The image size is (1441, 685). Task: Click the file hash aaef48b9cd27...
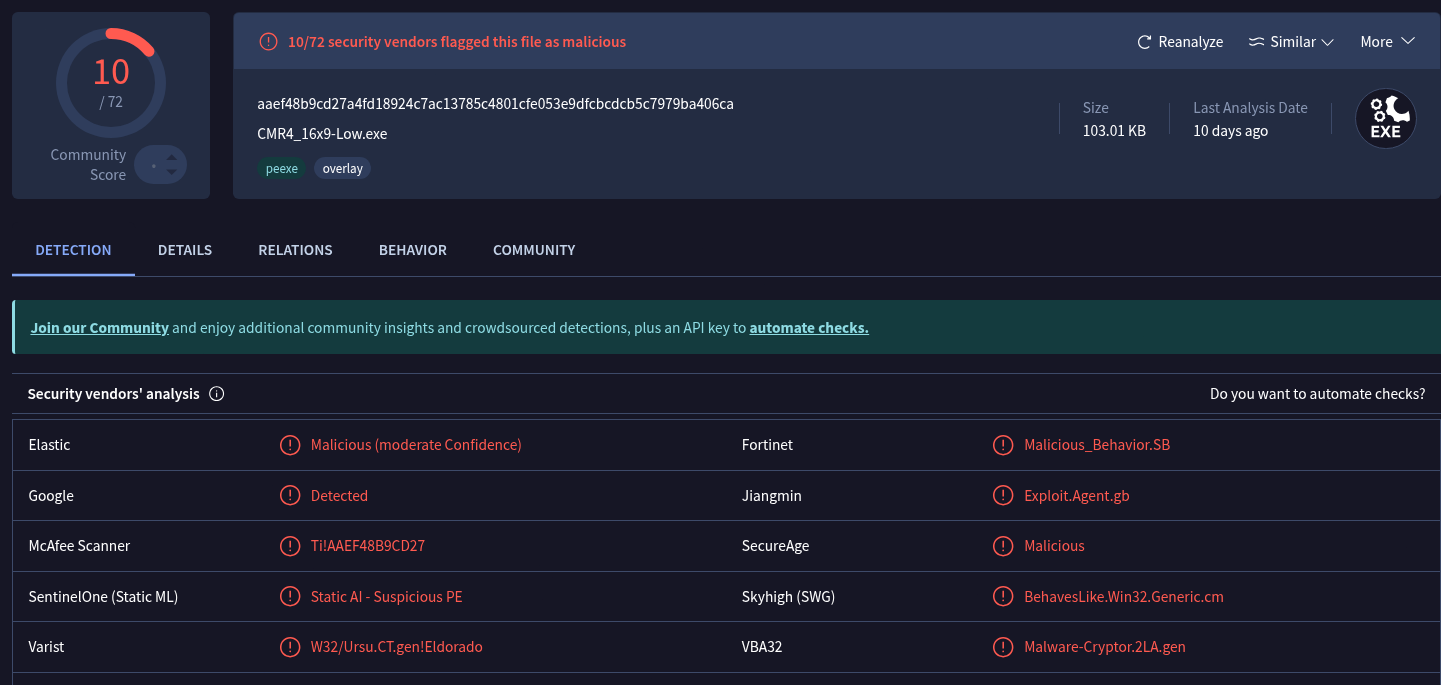[x=495, y=104]
